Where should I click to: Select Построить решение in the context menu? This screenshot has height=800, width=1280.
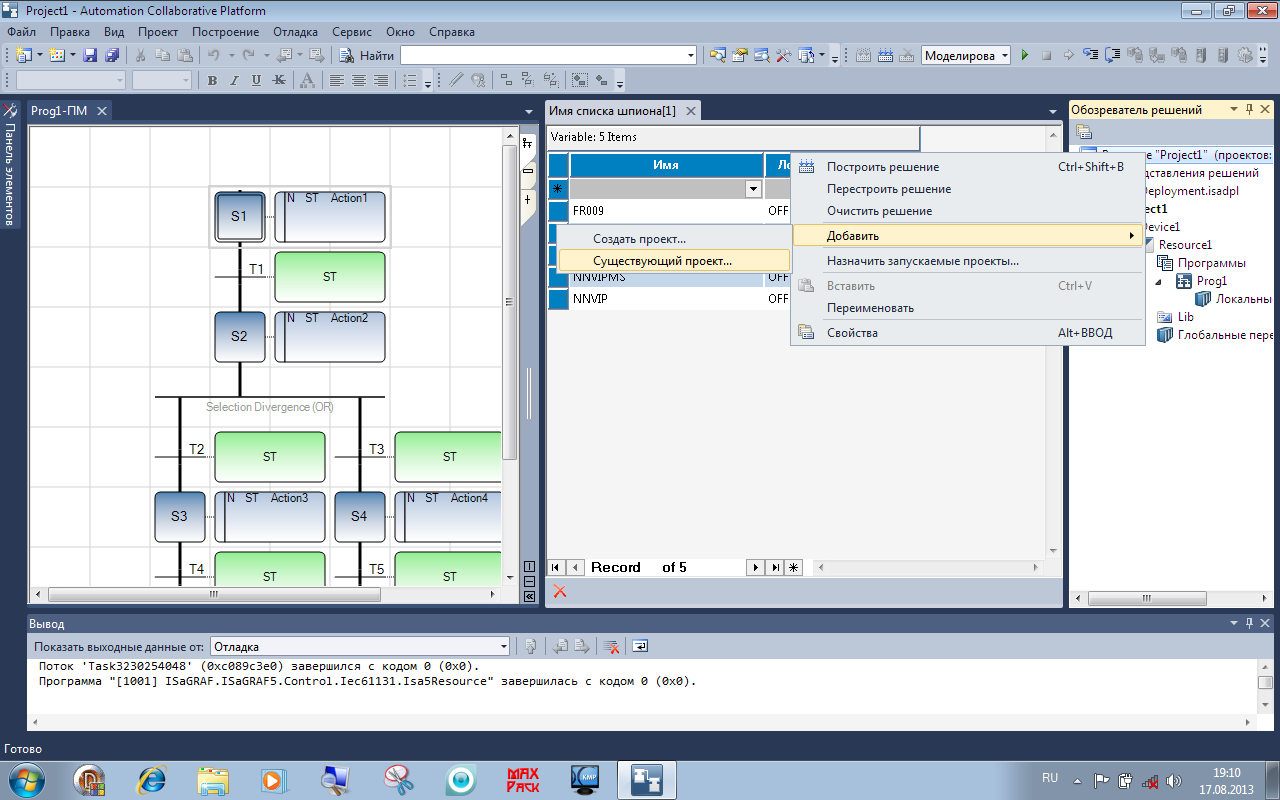pos(882,167)
